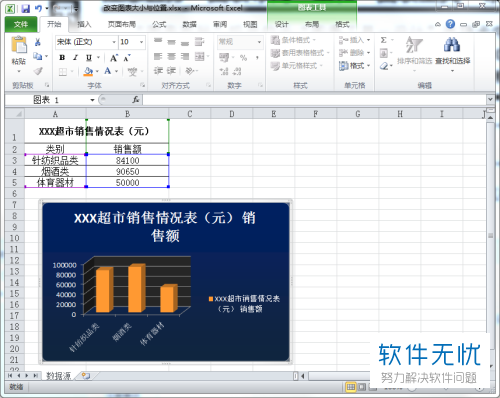
Task: Decrease font size with the small A
Action: coord(126,58)
